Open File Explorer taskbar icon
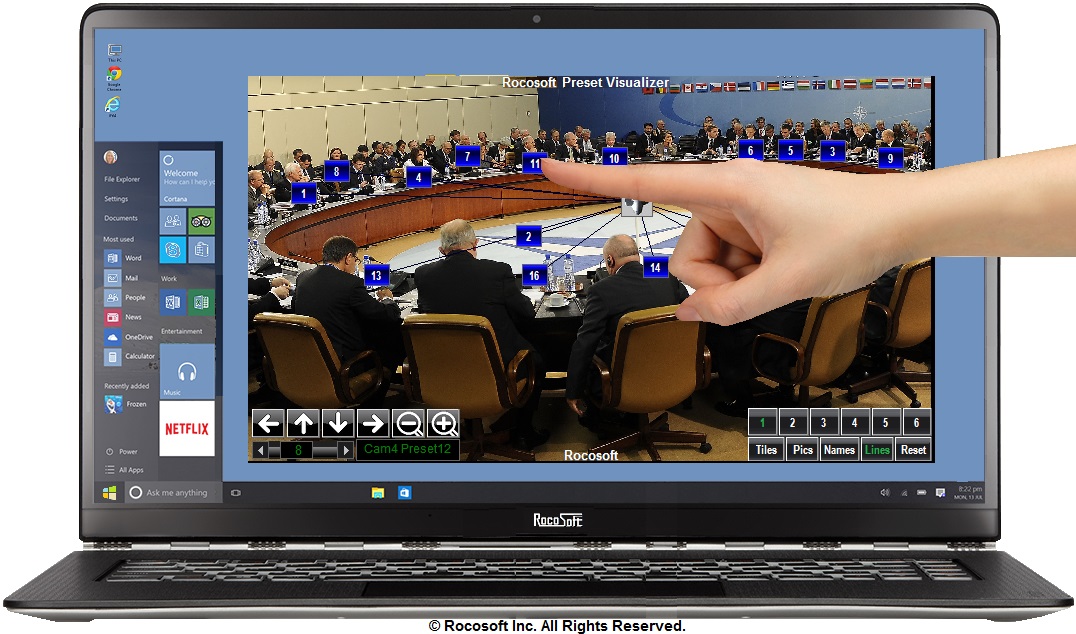Viewport: 1076px width, 634px height. coord(377,493)
